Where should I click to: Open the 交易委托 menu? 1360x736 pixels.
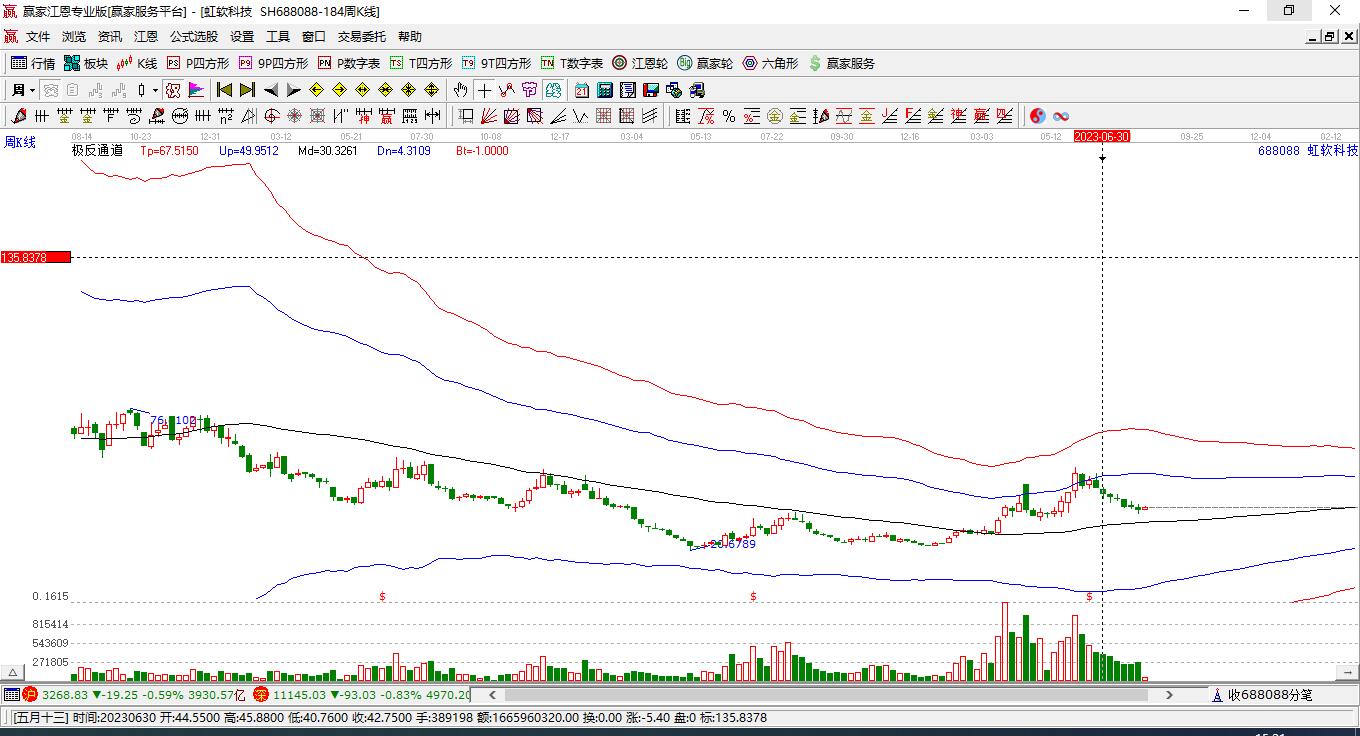tap(361, 36)
